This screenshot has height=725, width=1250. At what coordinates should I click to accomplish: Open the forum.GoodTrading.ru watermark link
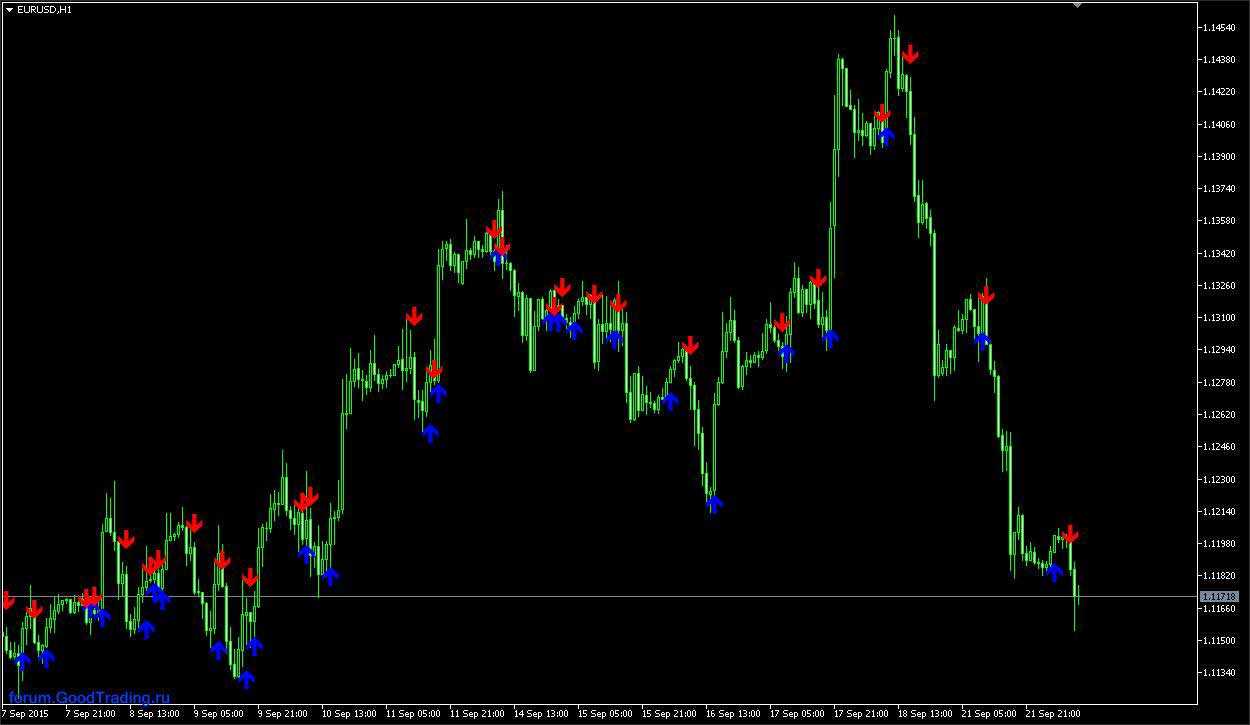[89, 698]
